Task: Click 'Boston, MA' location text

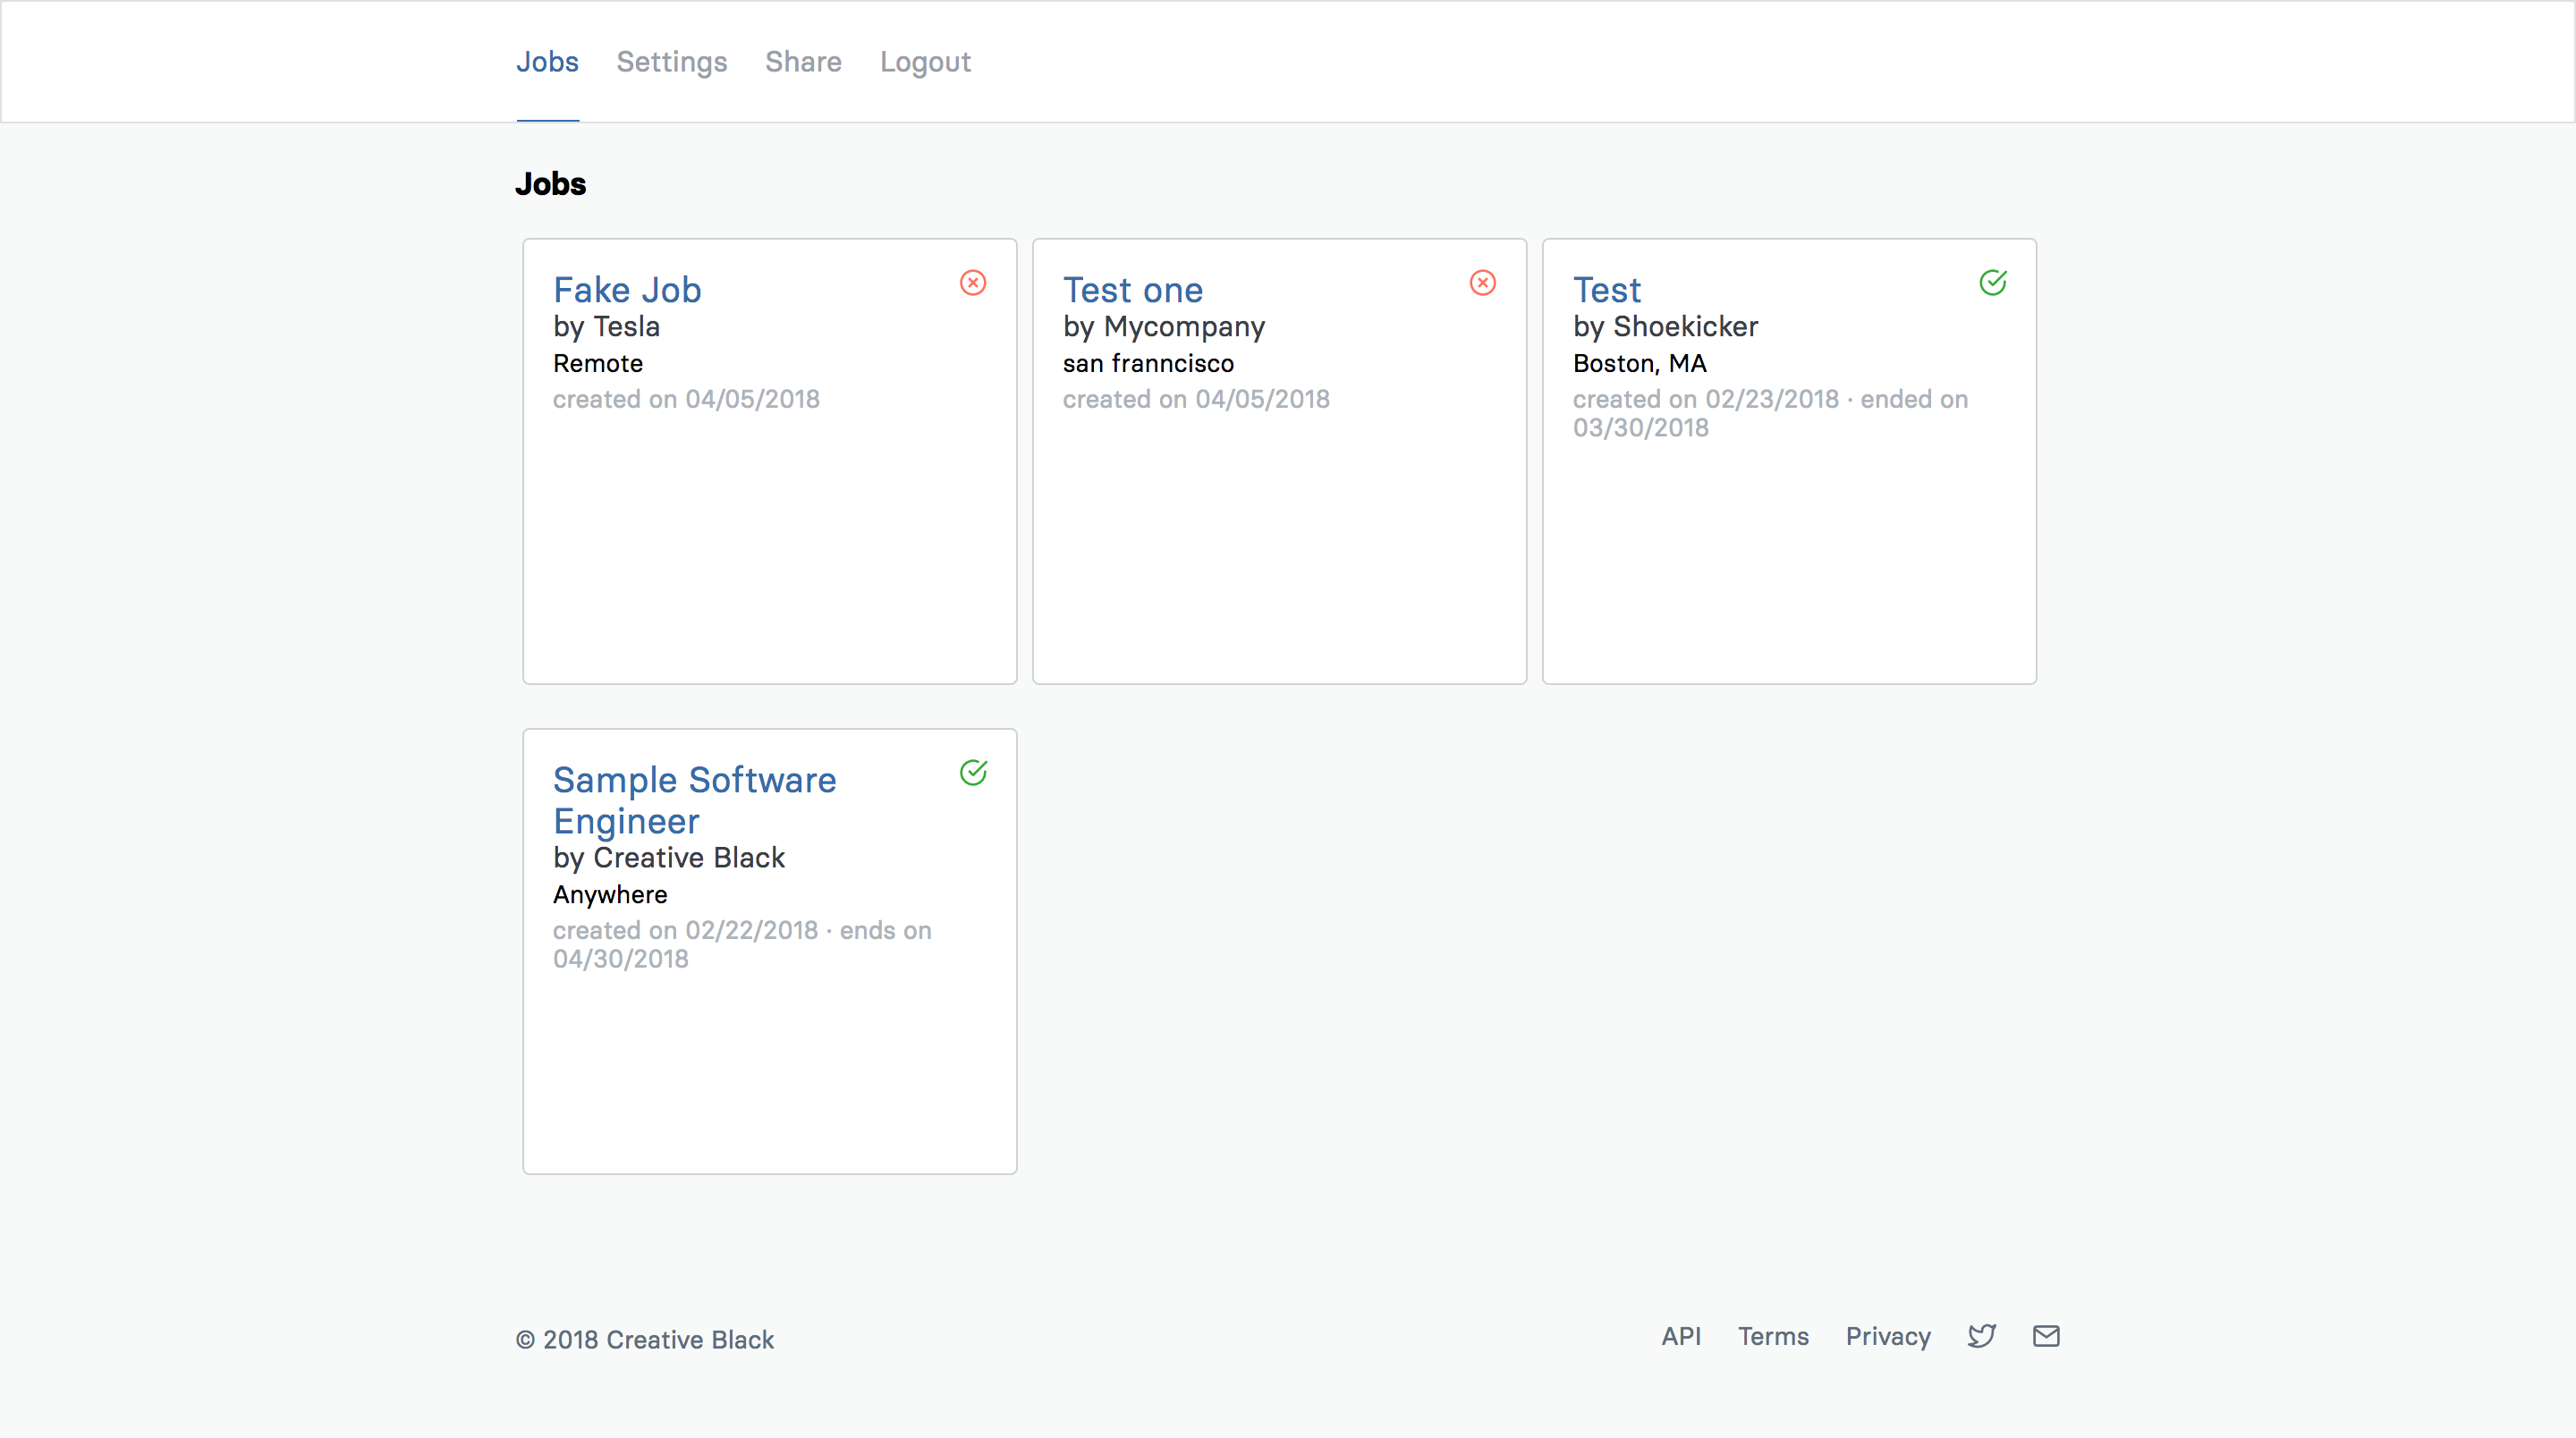Action: point(1640,363)
